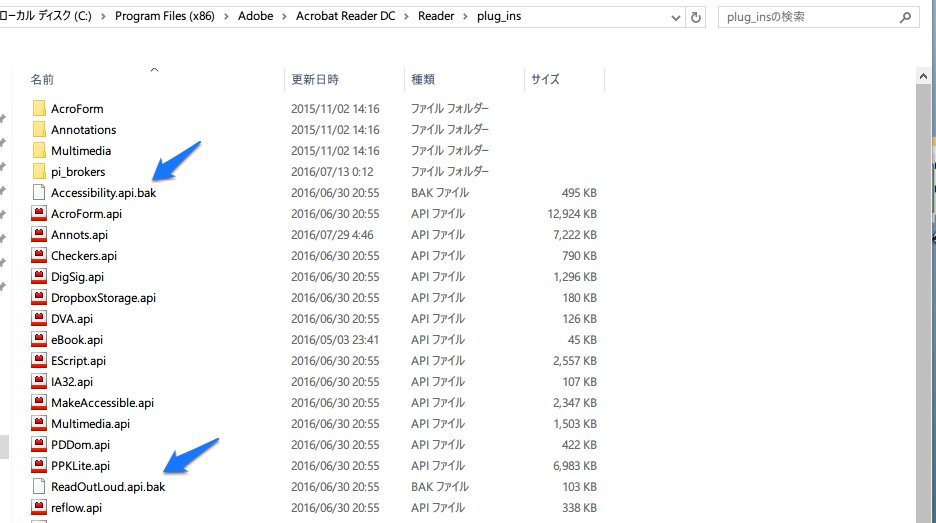936x523 pixels.
Task: Click the refresh button beside address bar
Action: pos(695,17)
